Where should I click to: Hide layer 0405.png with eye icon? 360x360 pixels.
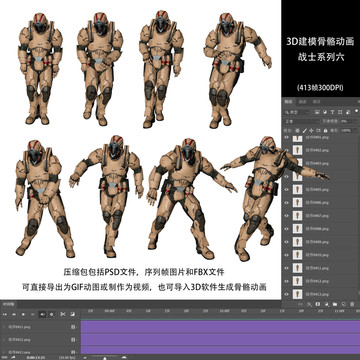286,190
